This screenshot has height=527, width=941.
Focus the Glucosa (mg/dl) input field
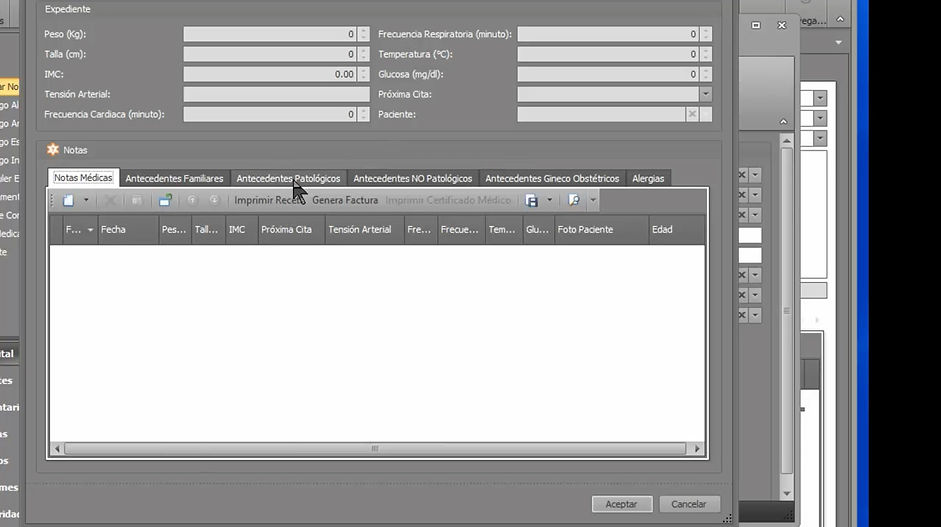pyautogui.click(x=609, y=74)
